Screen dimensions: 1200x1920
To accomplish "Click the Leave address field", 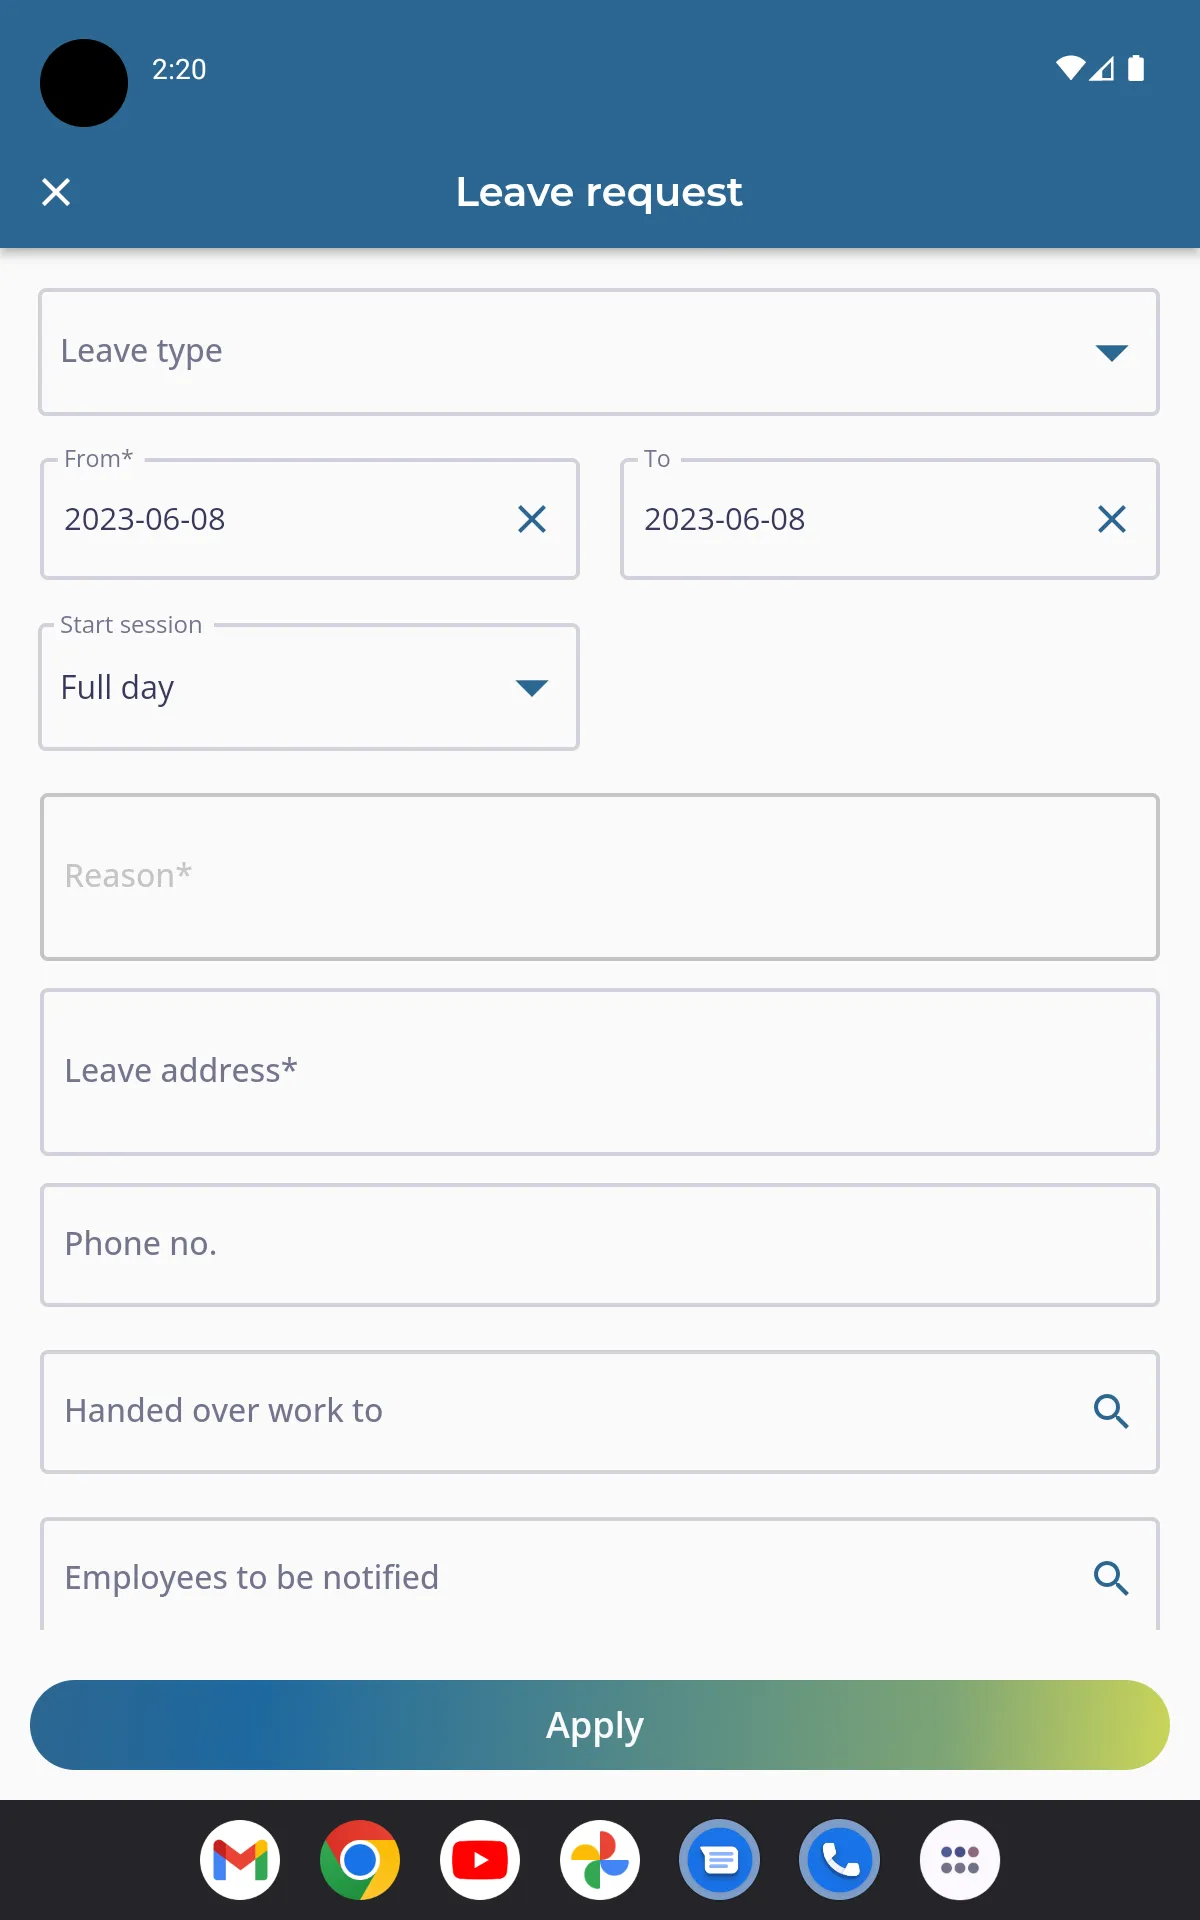I will 598,1070.
